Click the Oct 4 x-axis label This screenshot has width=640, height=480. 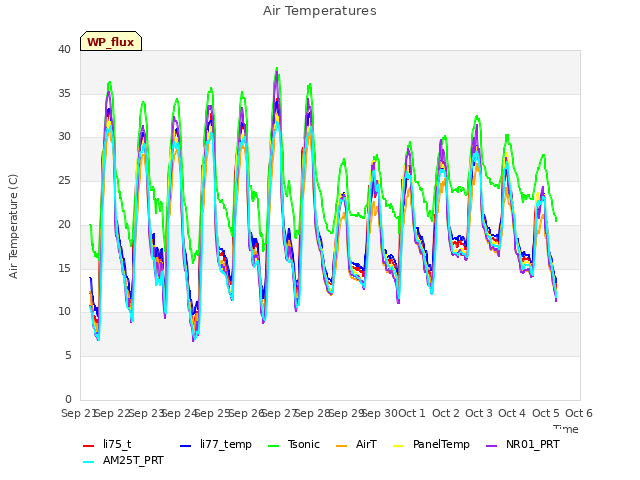pos(512,413)
